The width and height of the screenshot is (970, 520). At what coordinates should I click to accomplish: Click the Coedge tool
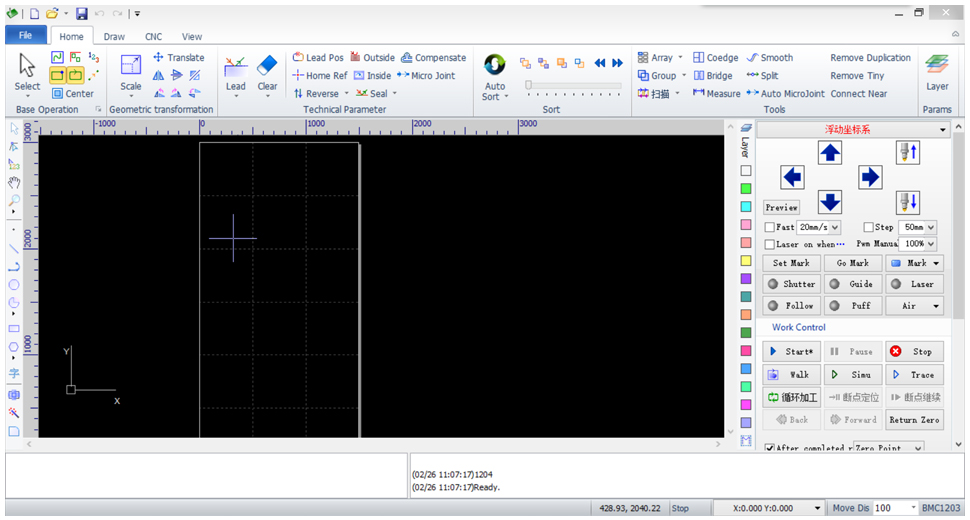tap(715, 58)
